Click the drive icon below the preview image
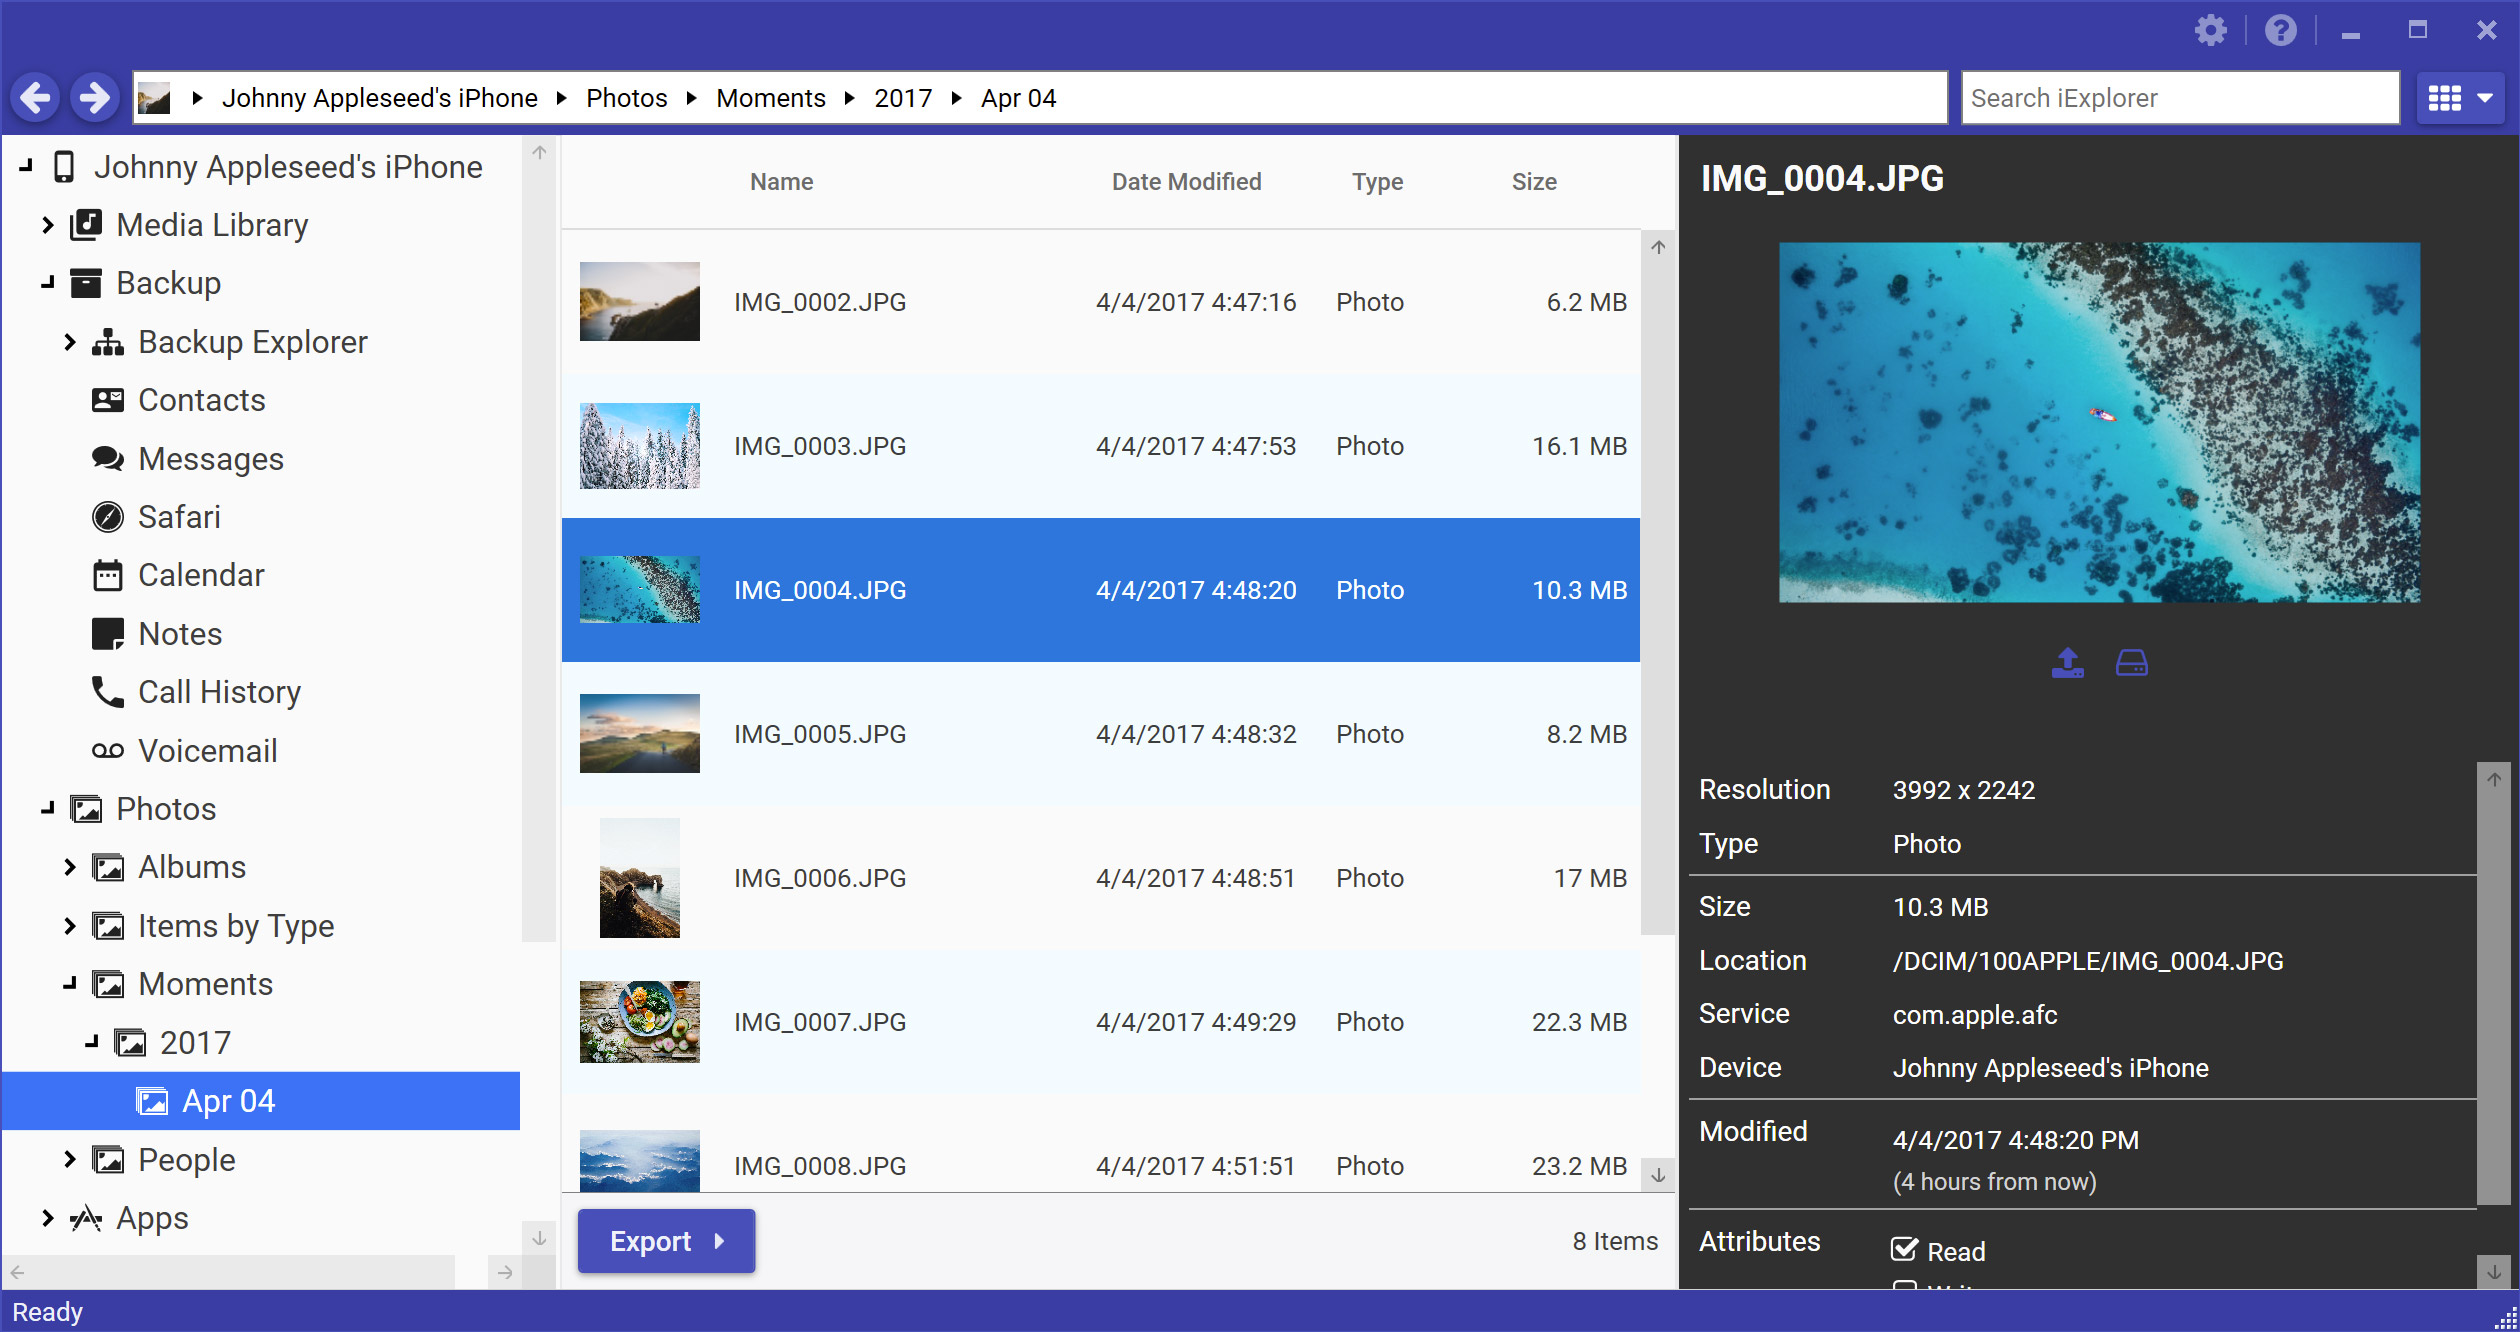The width and height of the screenshot is (2520, 1332). click(x=2131, y=662)
